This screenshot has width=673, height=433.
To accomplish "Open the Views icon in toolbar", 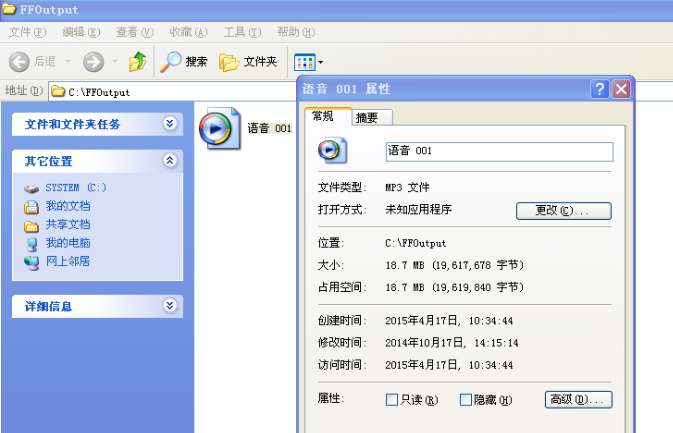I will 304,62.
